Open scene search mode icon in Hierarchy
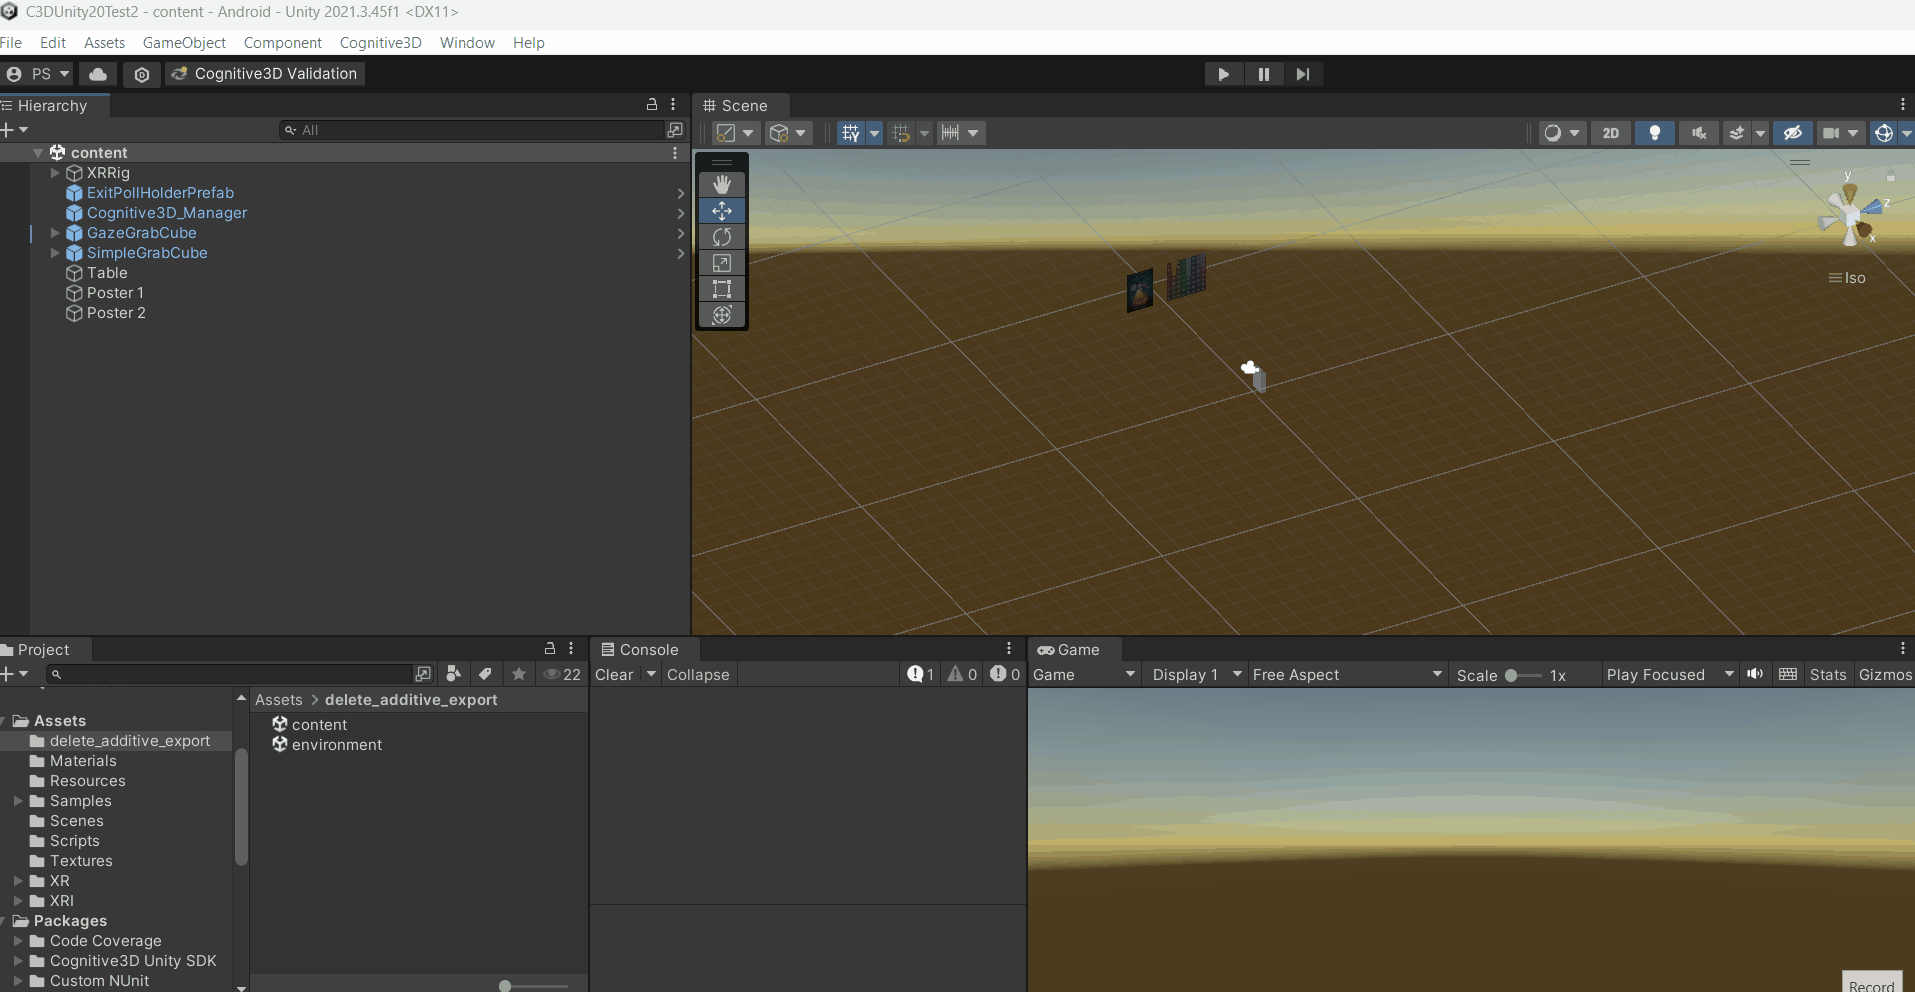 point(675,130)
